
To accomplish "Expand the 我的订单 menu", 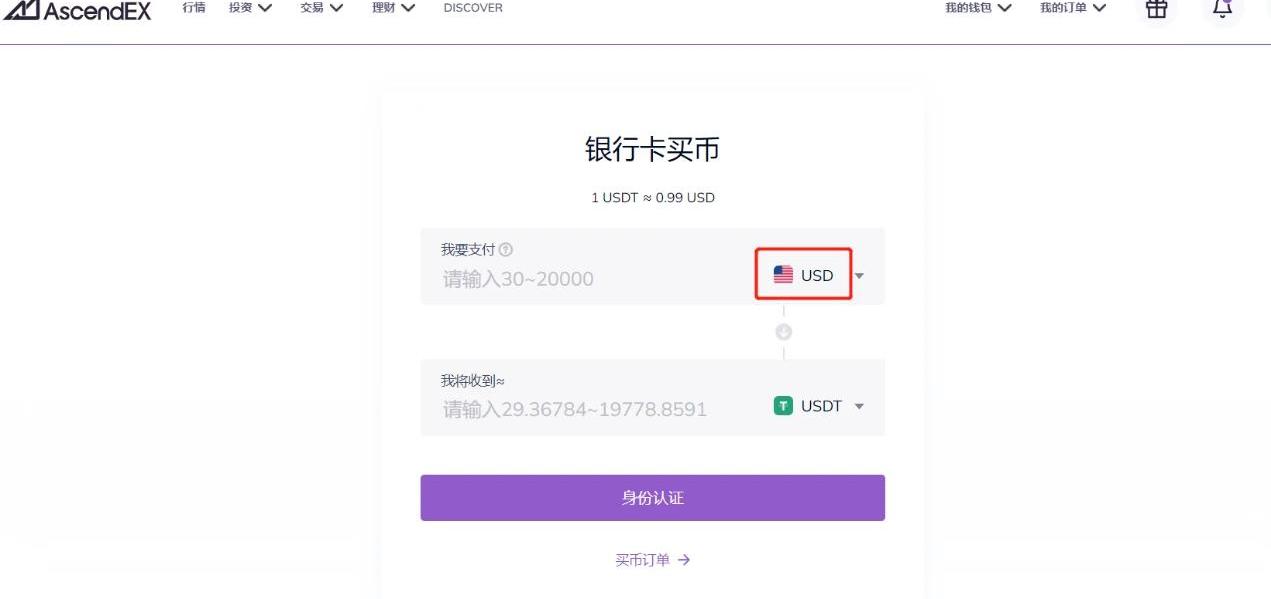I will 1073,8.
